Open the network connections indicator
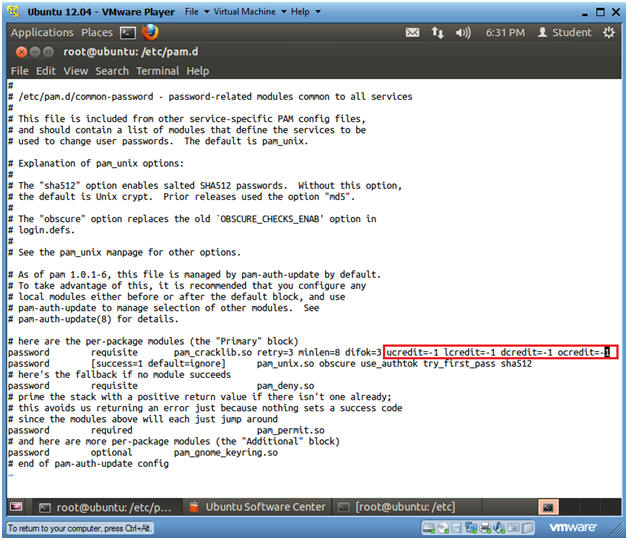Viewport: 628px width, 540px height. [437, 33]
